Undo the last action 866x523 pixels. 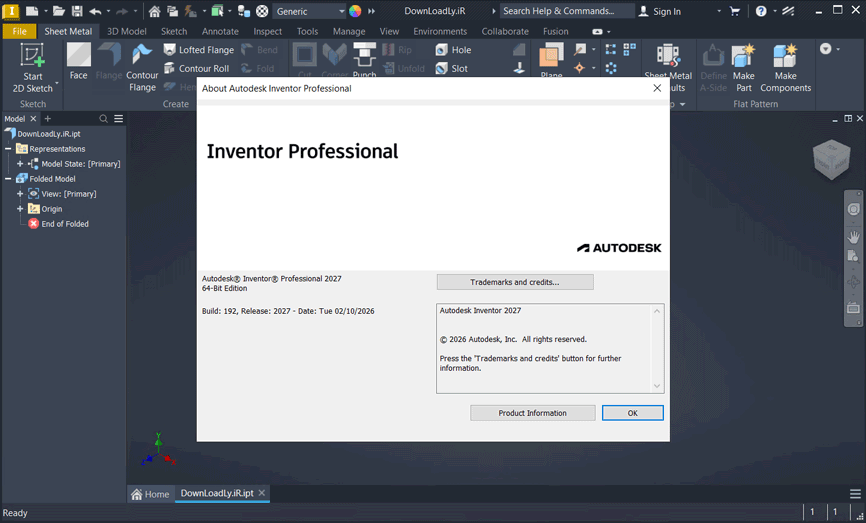point(95,11)
